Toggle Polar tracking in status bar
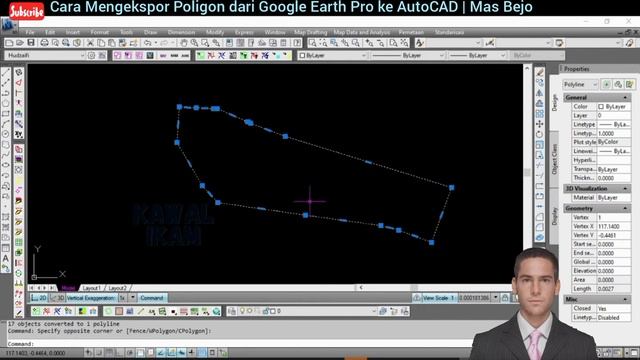 coord(130,352)
